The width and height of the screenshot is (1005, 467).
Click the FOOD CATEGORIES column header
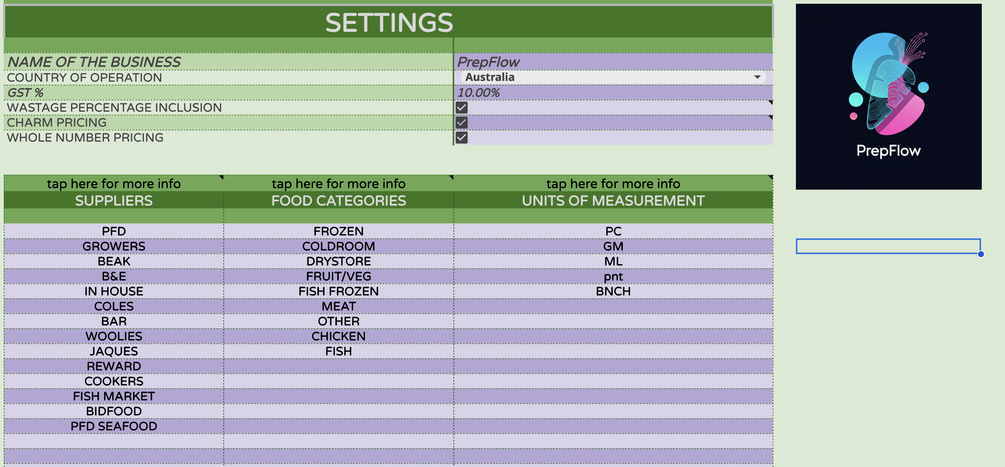pyautogui.click(x=338, y=201)
